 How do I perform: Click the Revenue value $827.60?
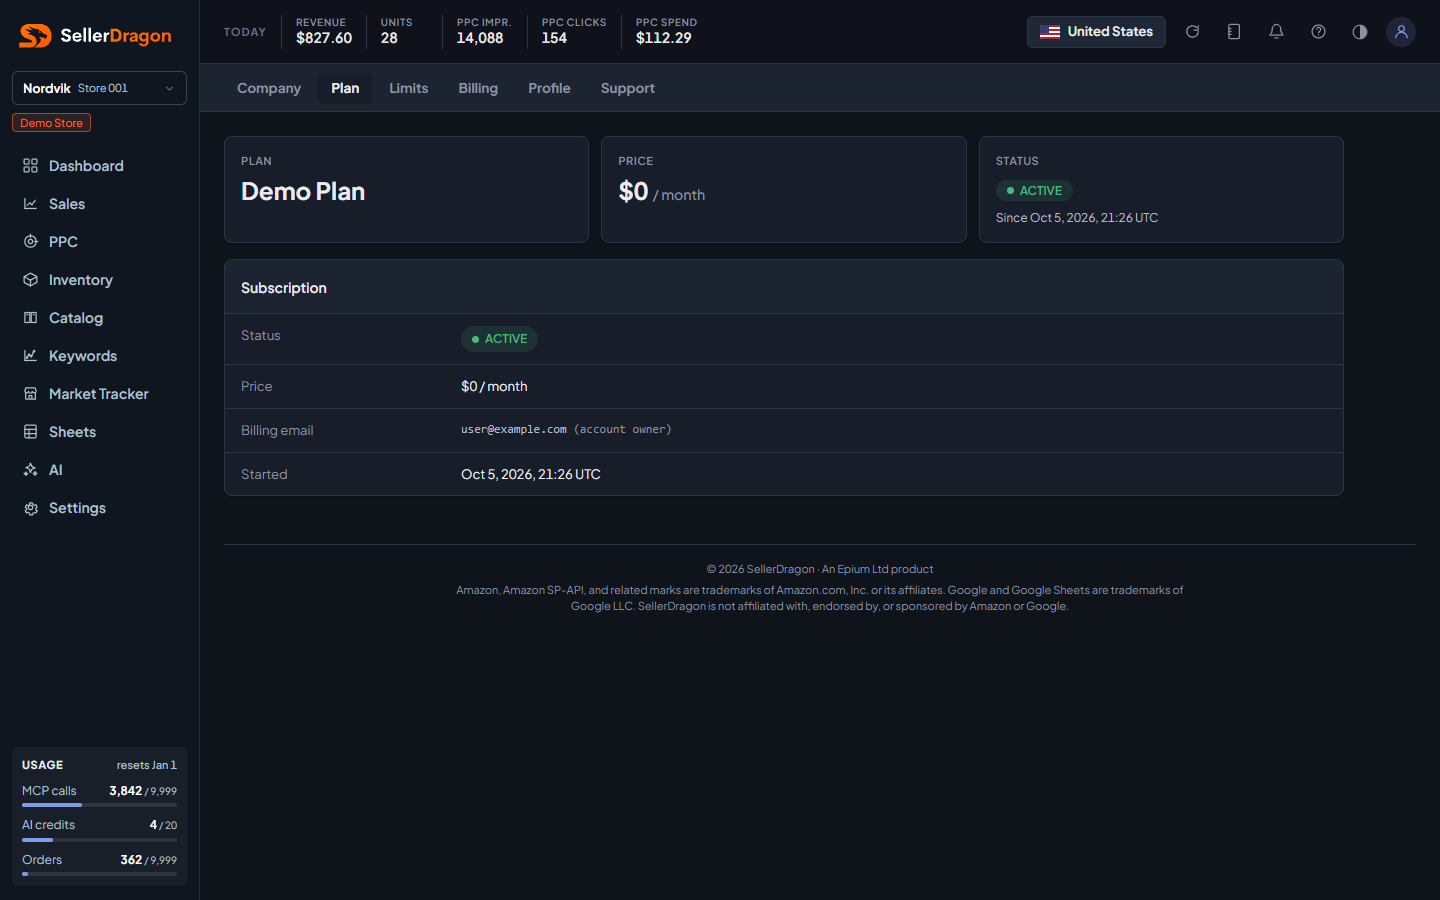point(324,38)
